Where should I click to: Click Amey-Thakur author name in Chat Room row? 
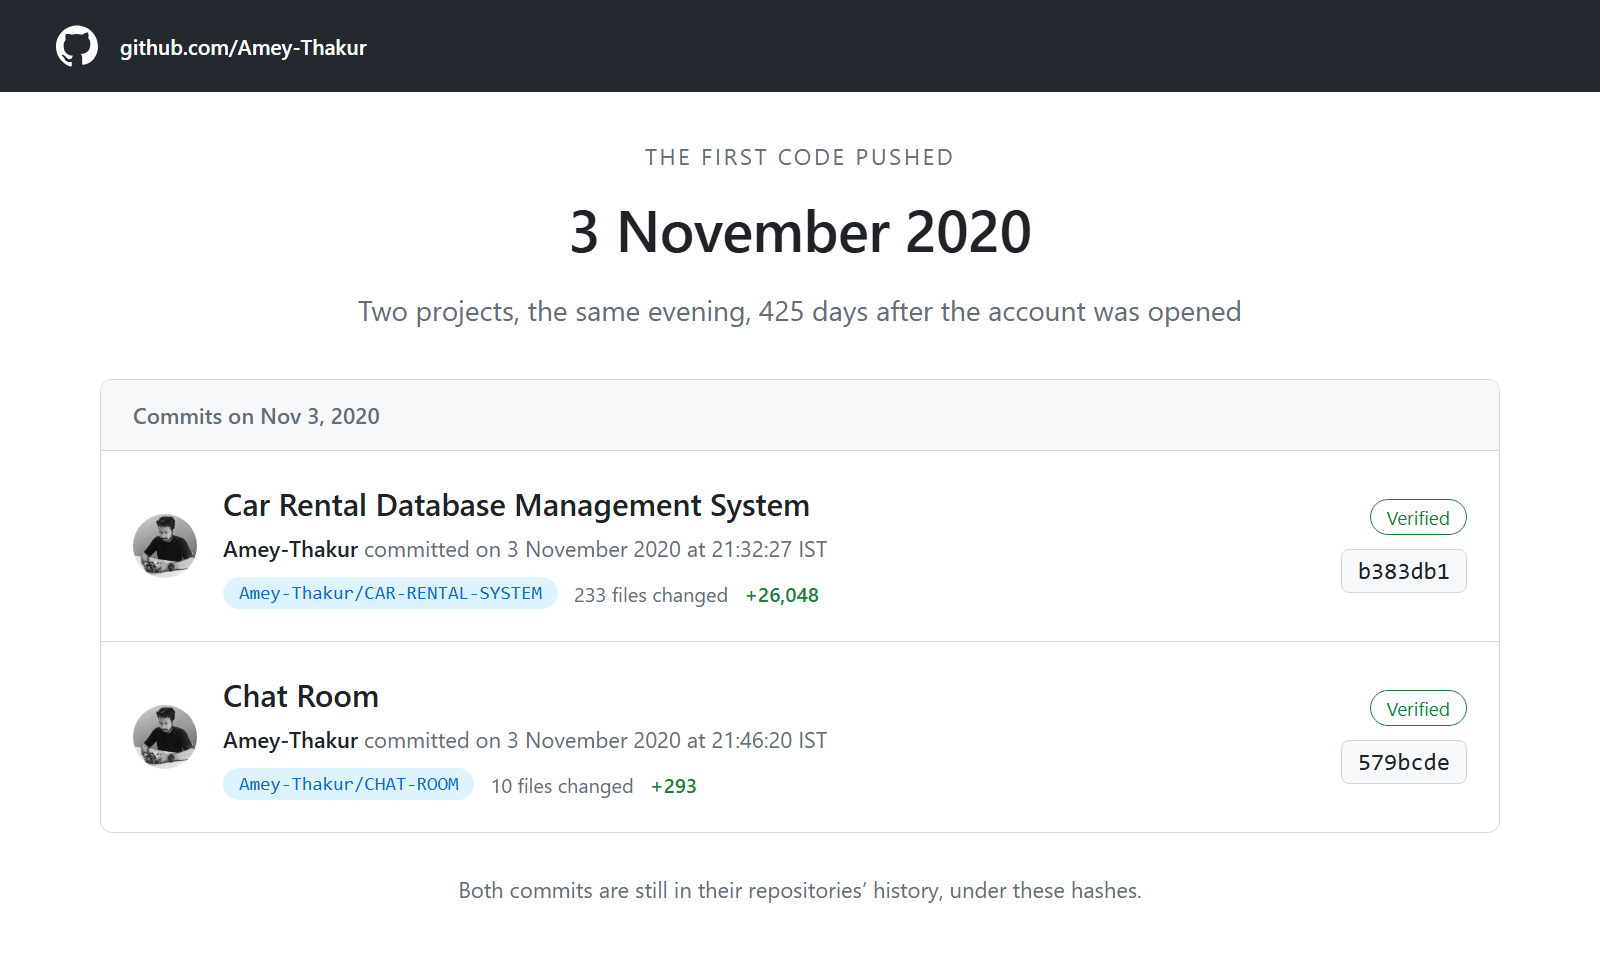pos(290,741)
